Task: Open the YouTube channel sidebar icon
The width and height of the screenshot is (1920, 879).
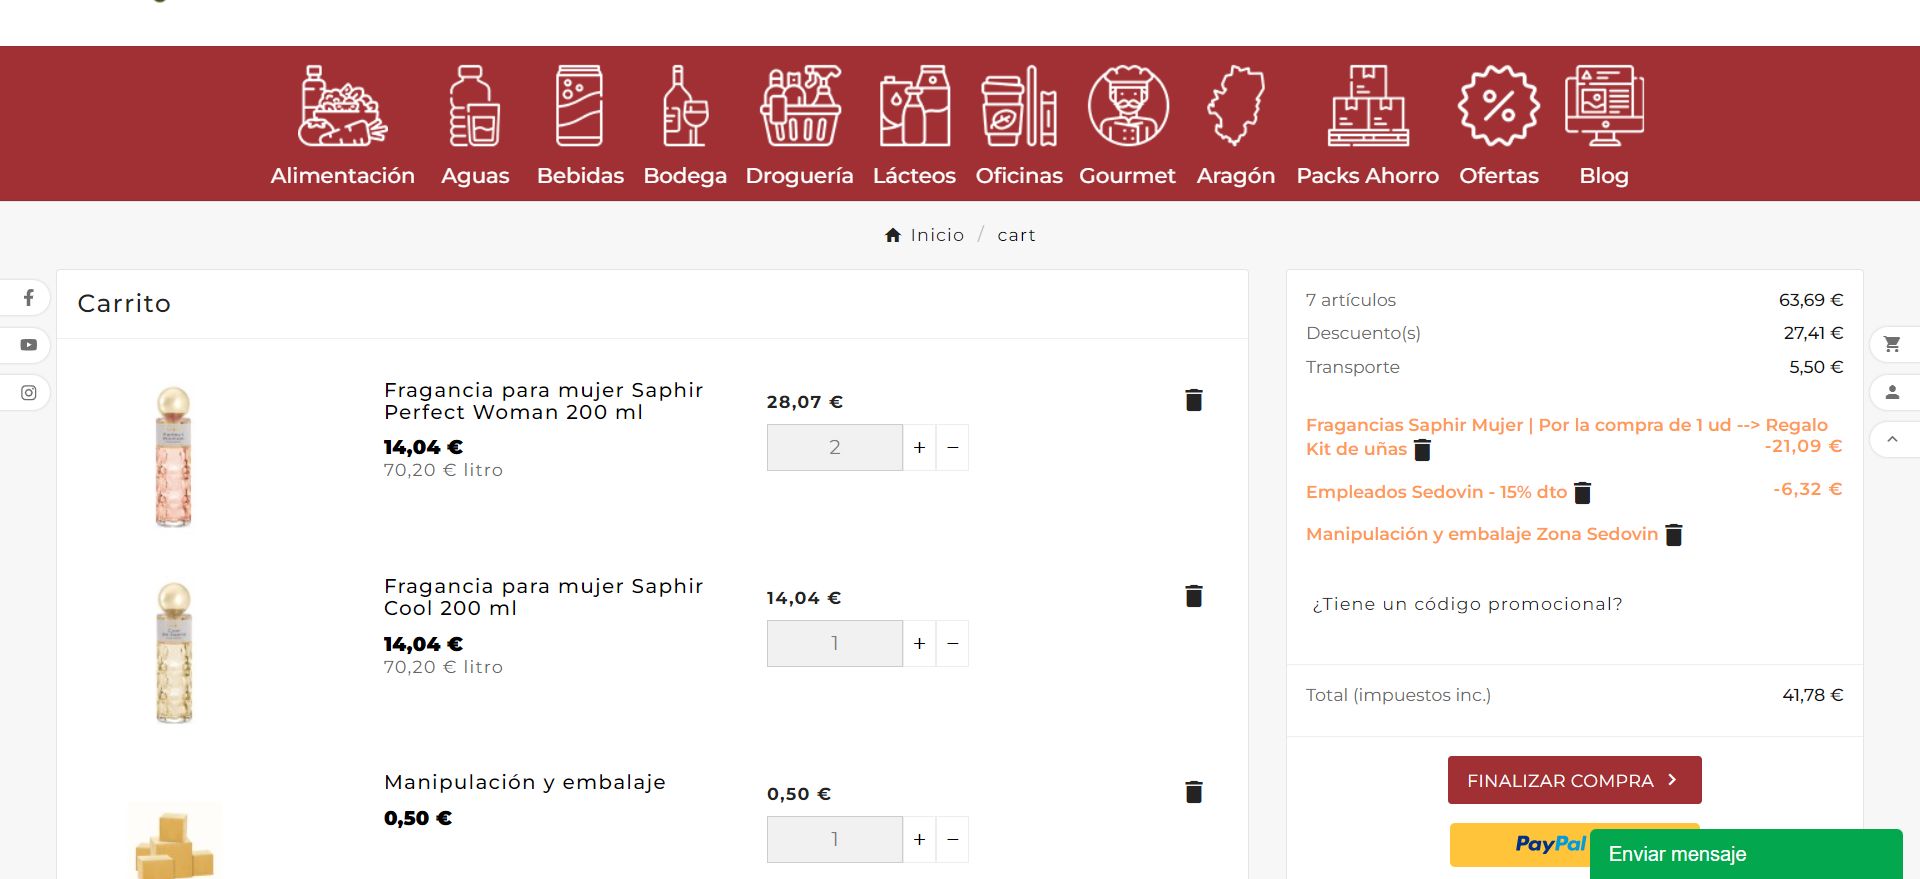Action: coord(29,345)
